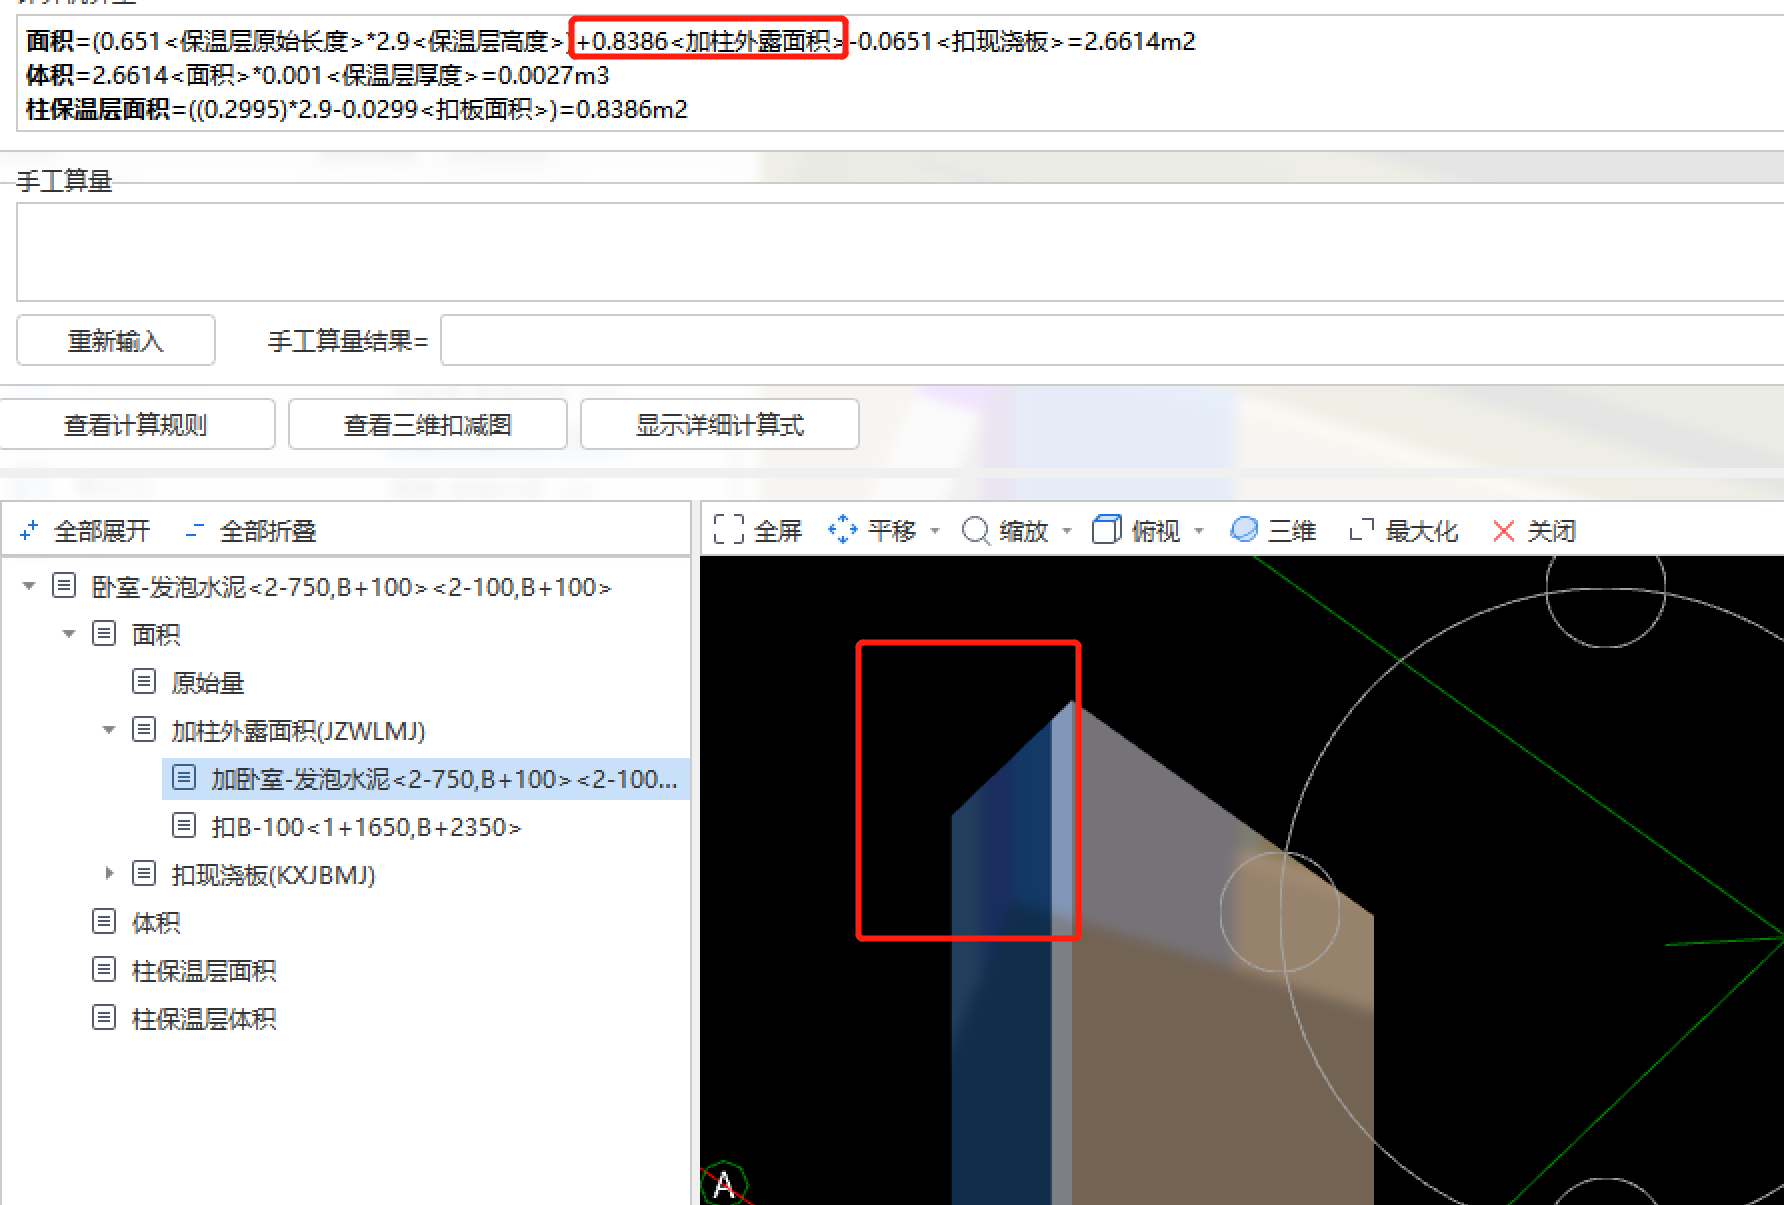Click the document icon of root 卧室-发泡水泥 node
The image size is (1784, 1205).
coord(64,586)
